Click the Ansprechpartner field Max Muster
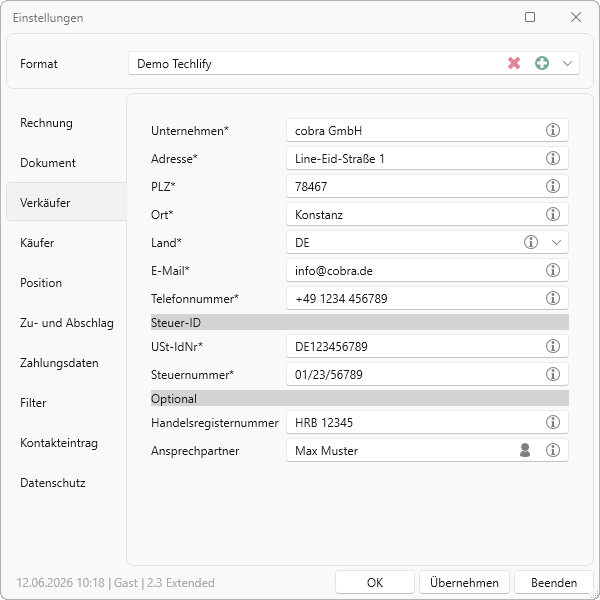600x600 pixels. (427, 450)
